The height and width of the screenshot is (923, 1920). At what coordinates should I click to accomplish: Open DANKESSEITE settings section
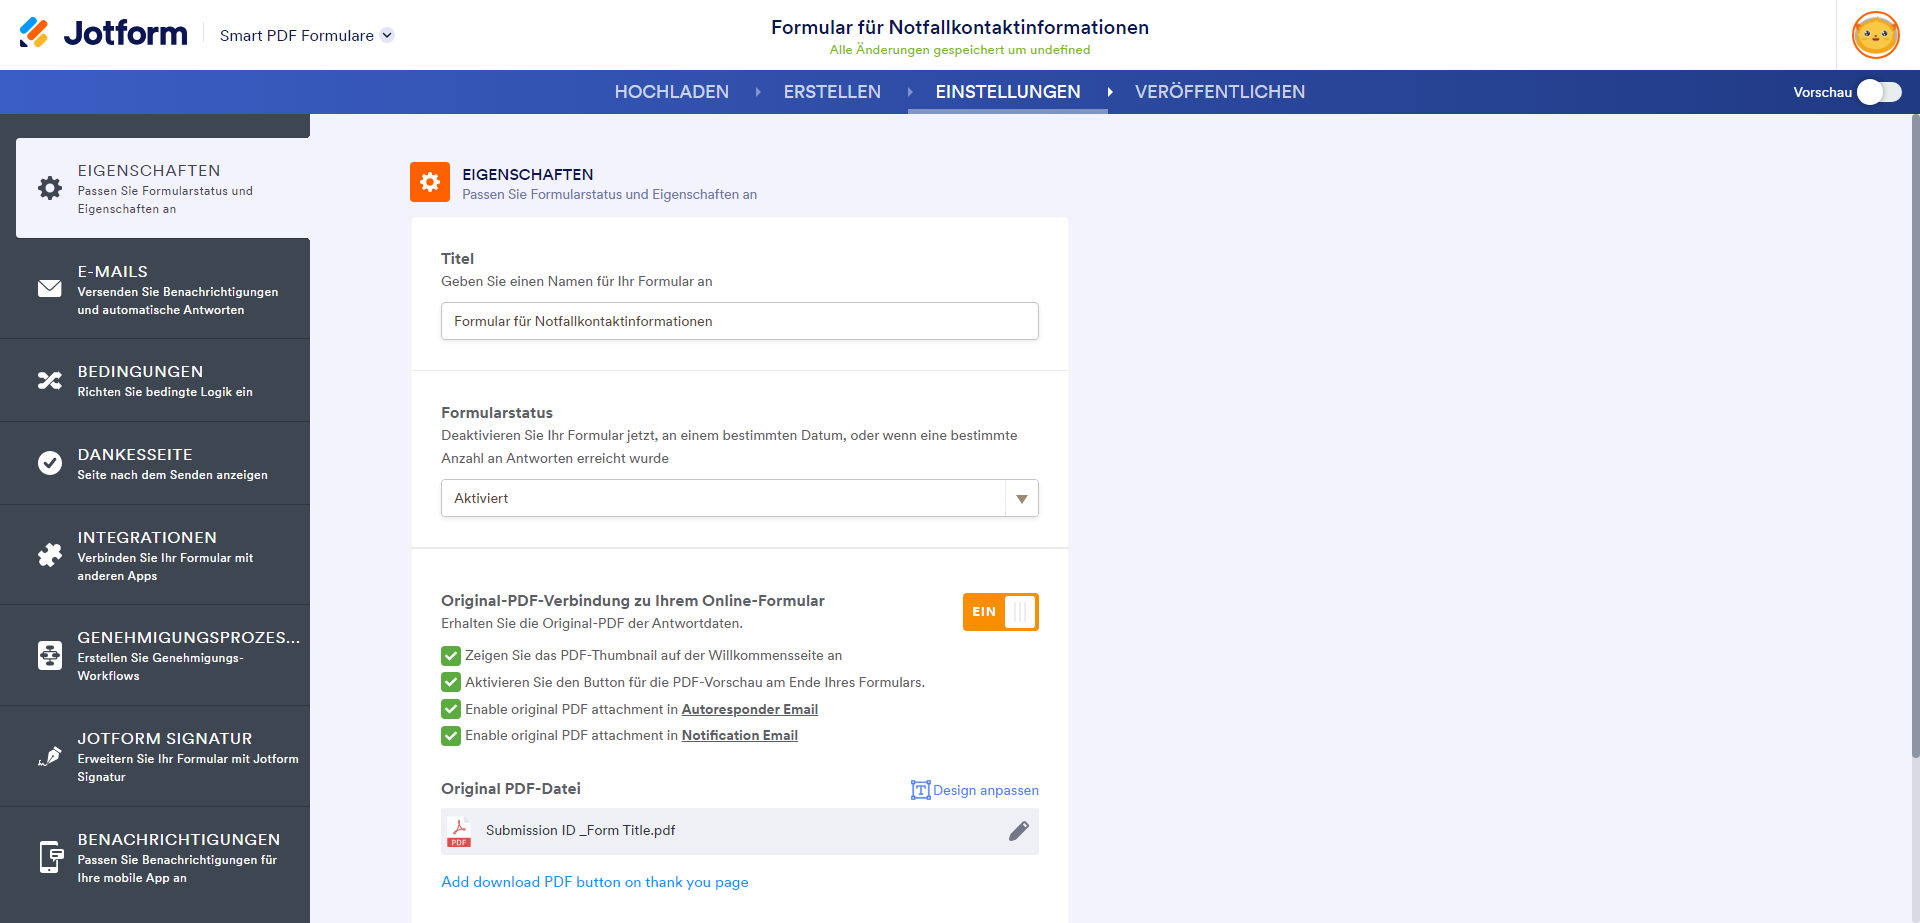tap(155, 463)
